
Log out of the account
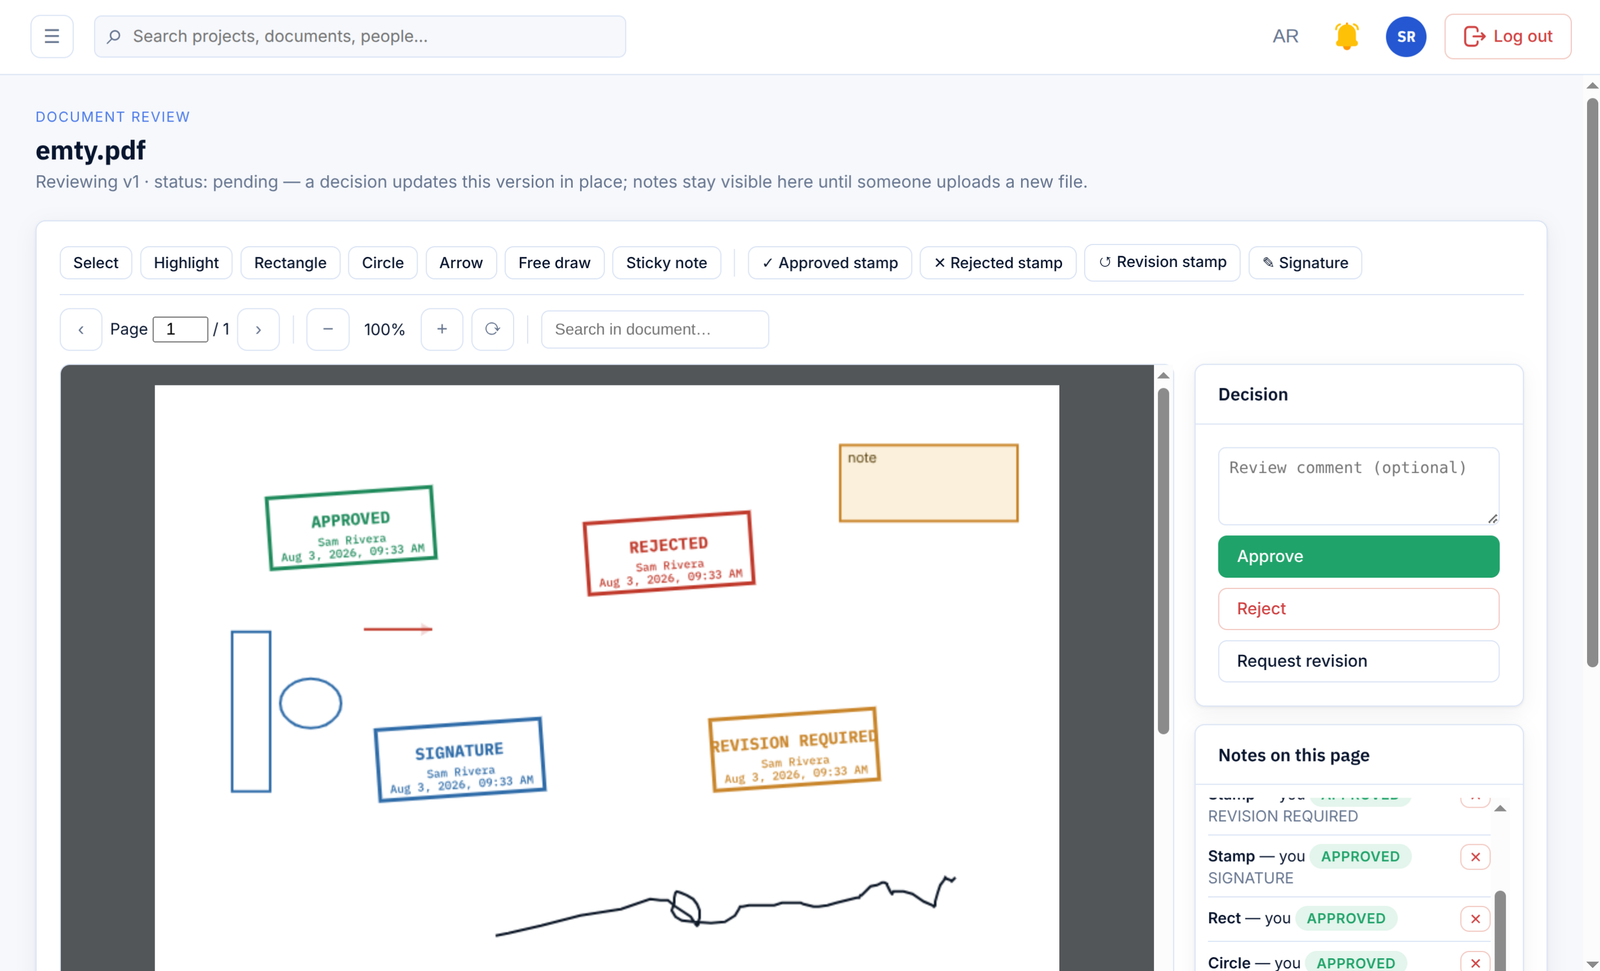[1507, 37]
